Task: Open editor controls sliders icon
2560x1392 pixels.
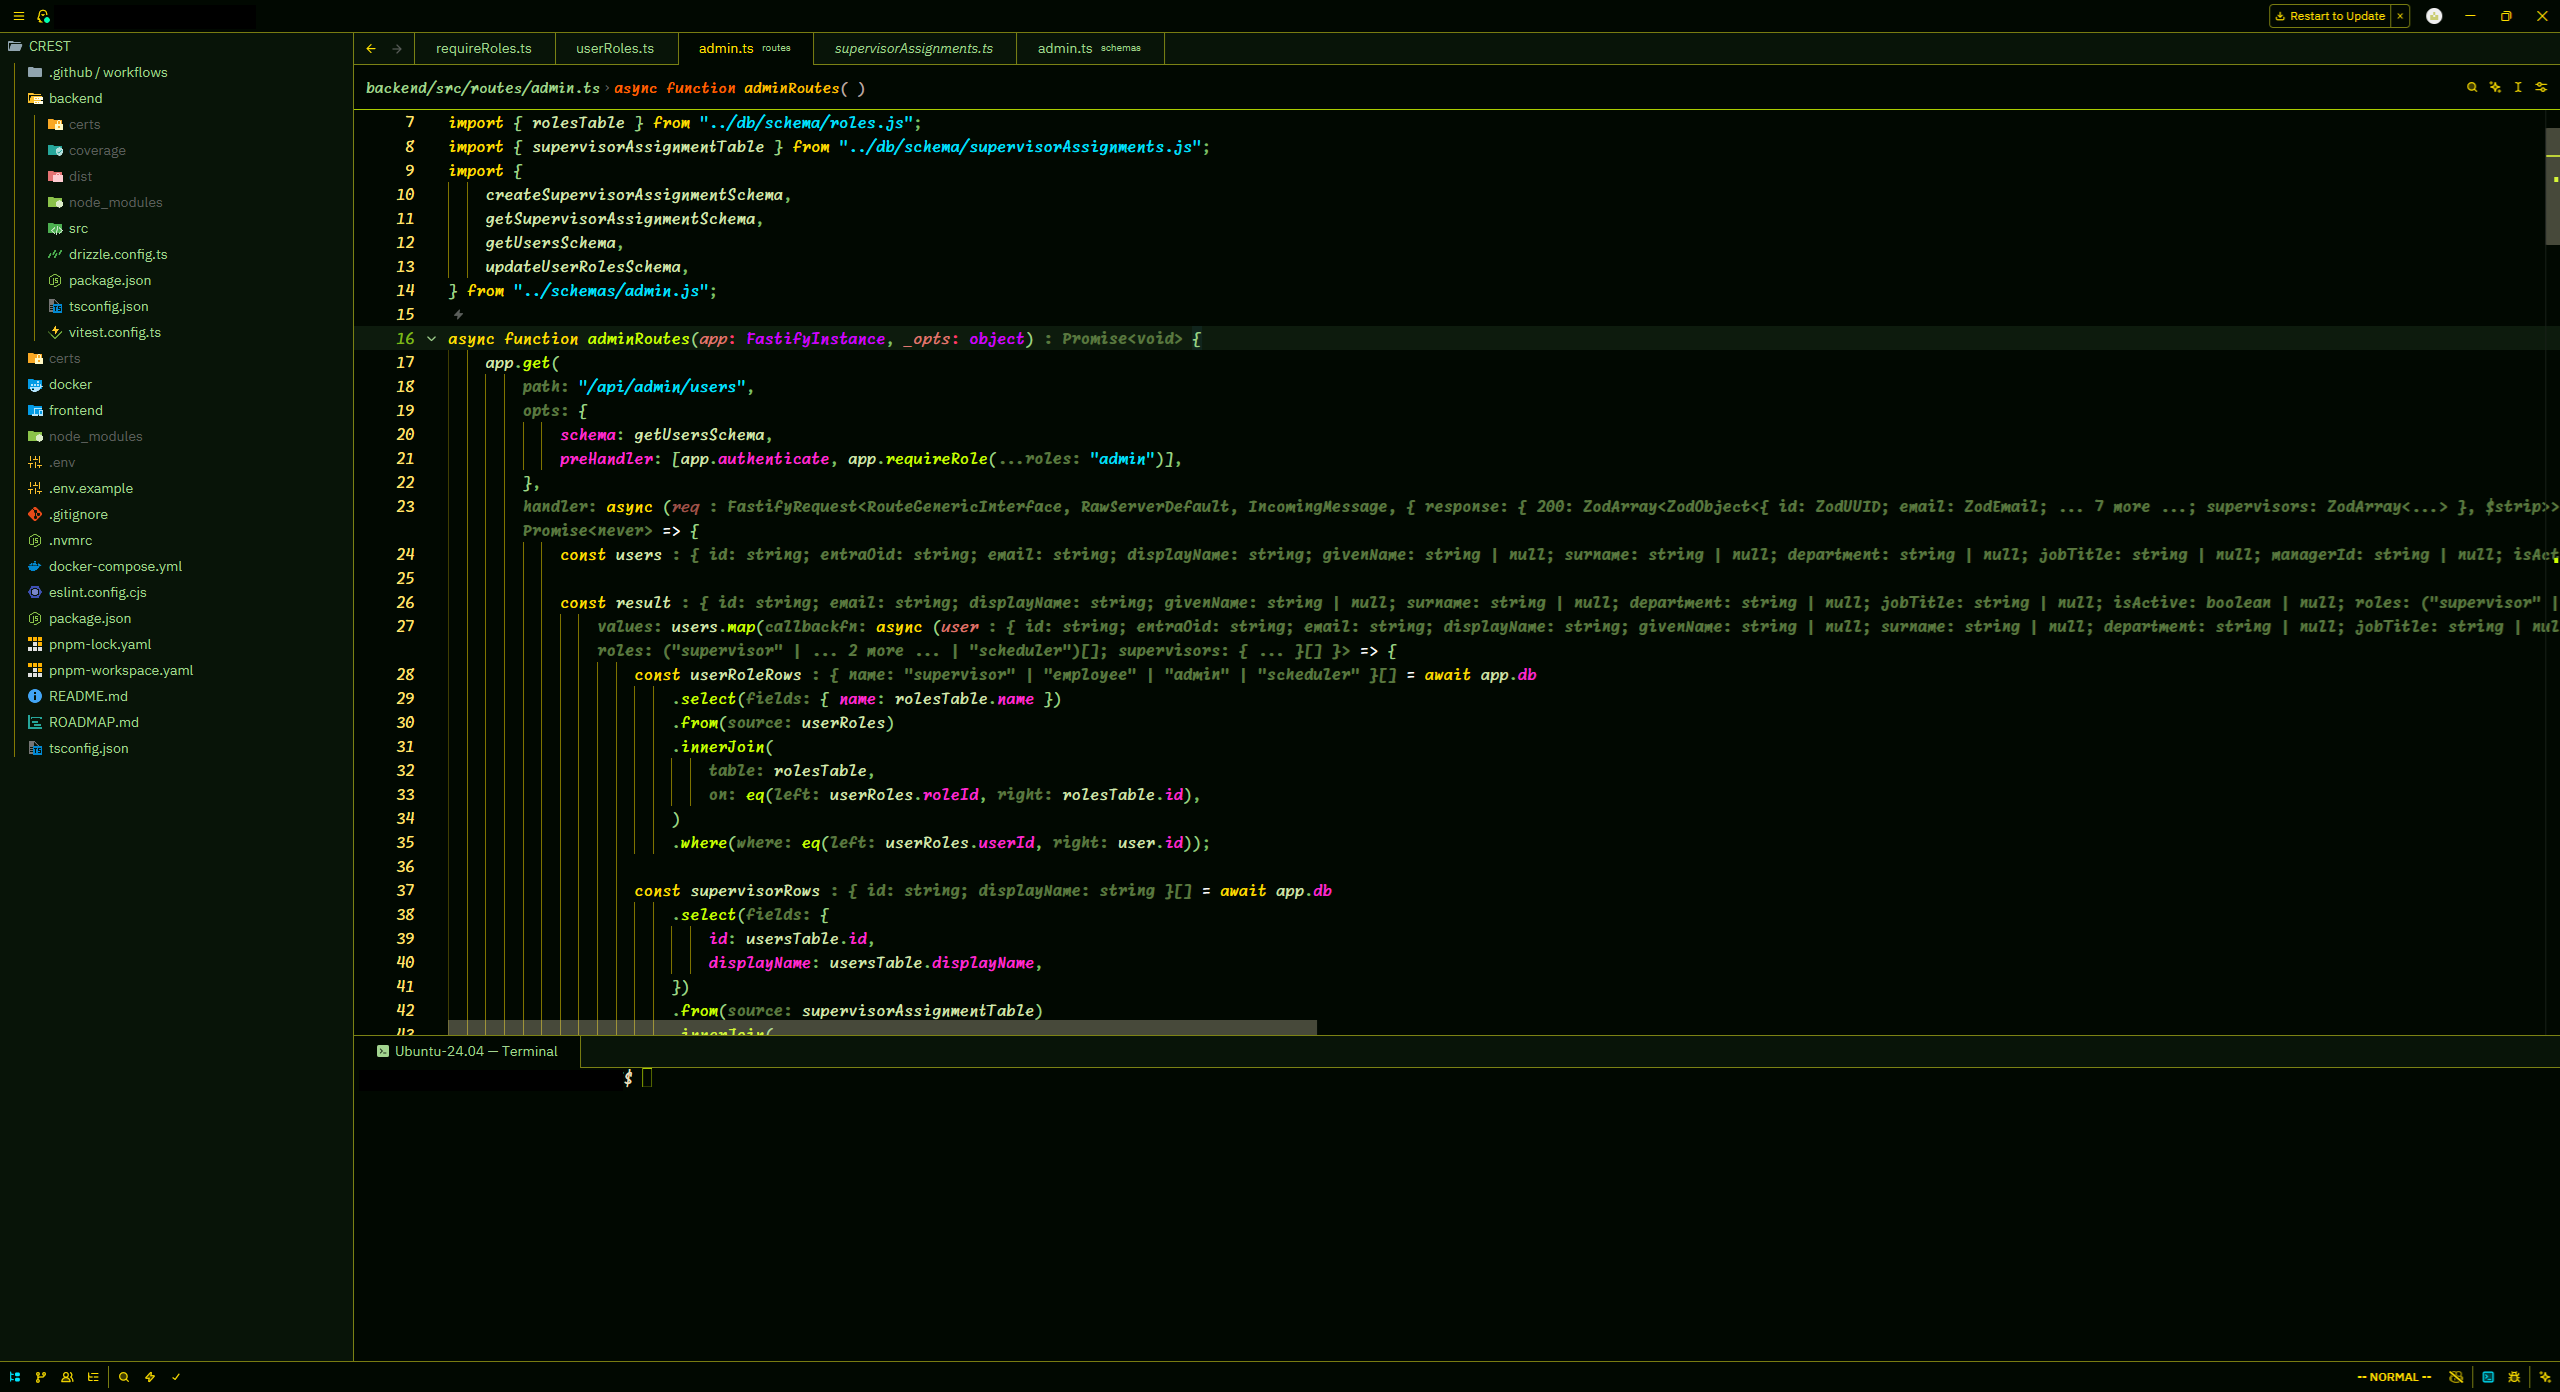Action: point(2541,88)
